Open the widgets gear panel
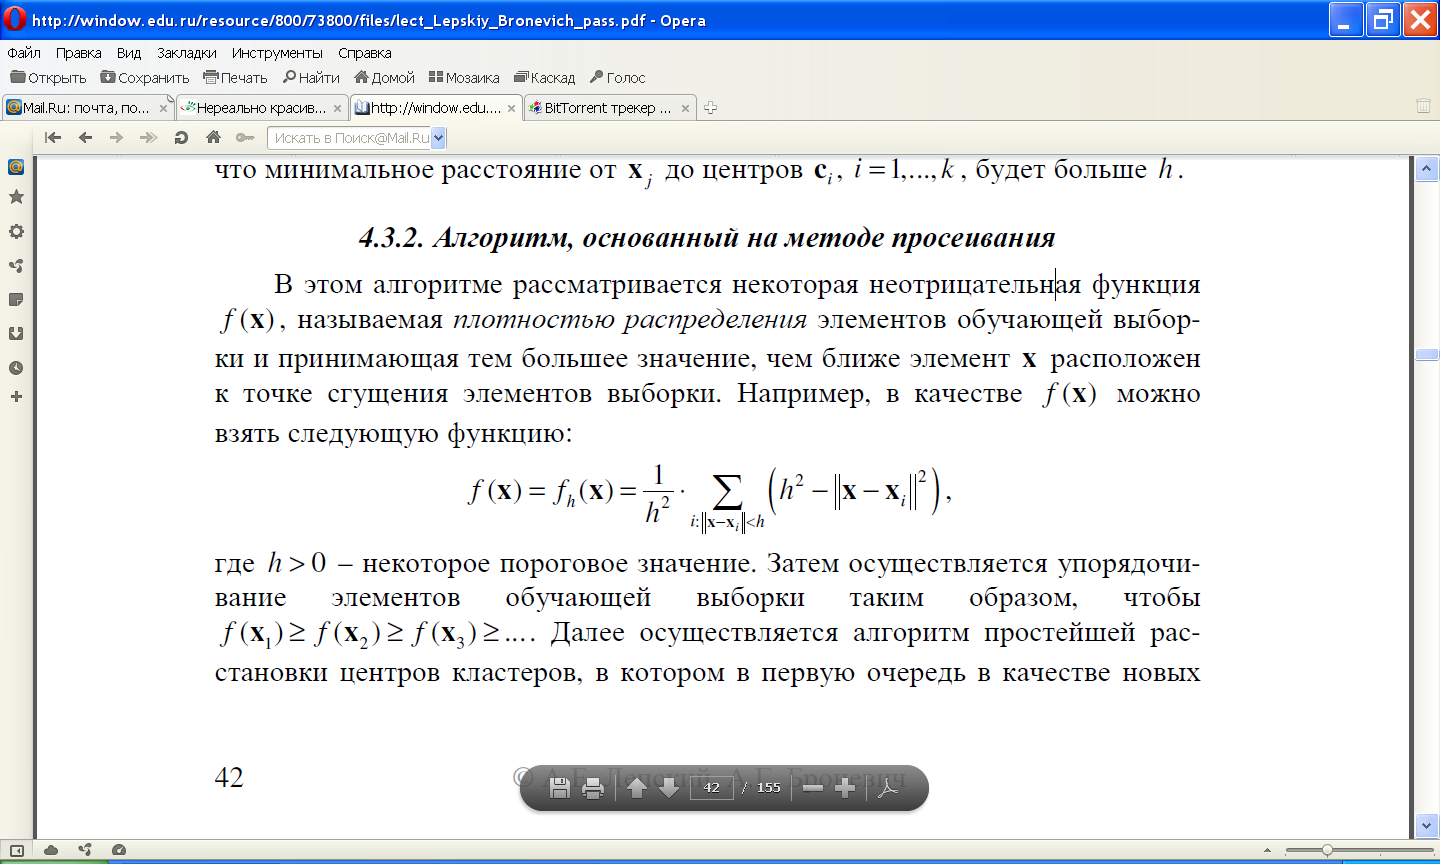This screenshot has width=1440, height=864. [x=16, y=231]
